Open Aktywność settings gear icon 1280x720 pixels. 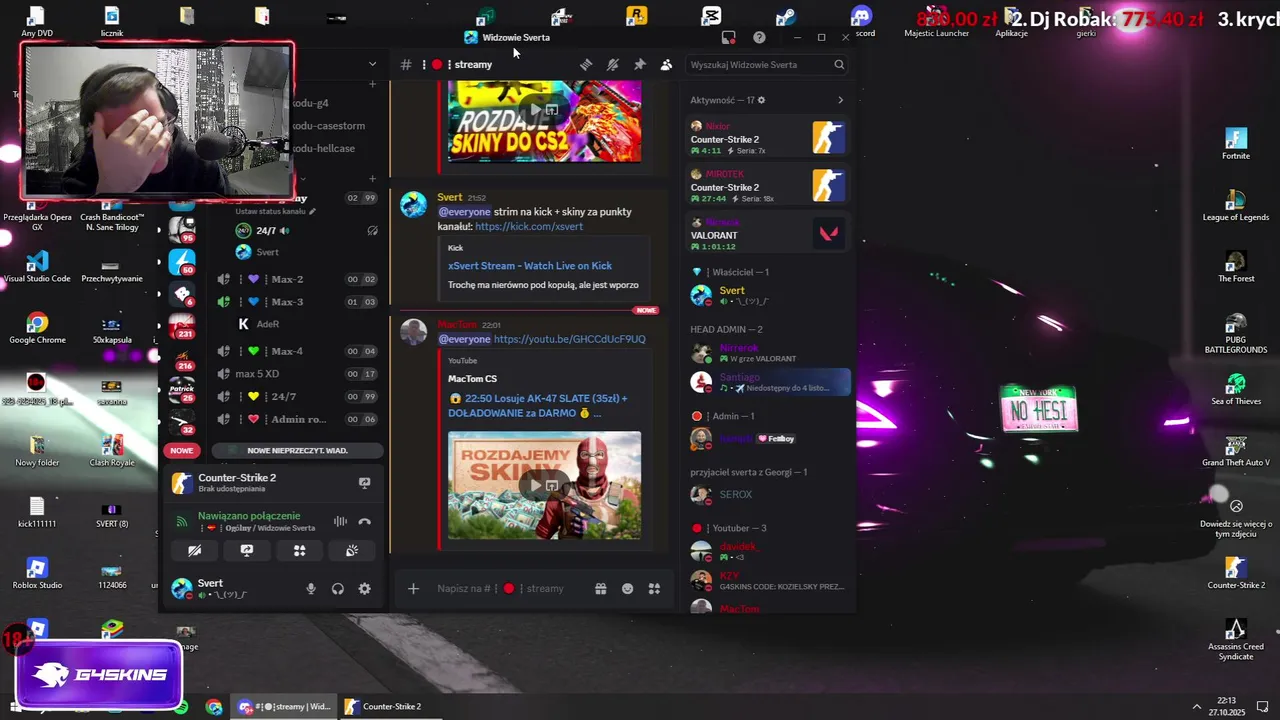(x=761, y=100)
